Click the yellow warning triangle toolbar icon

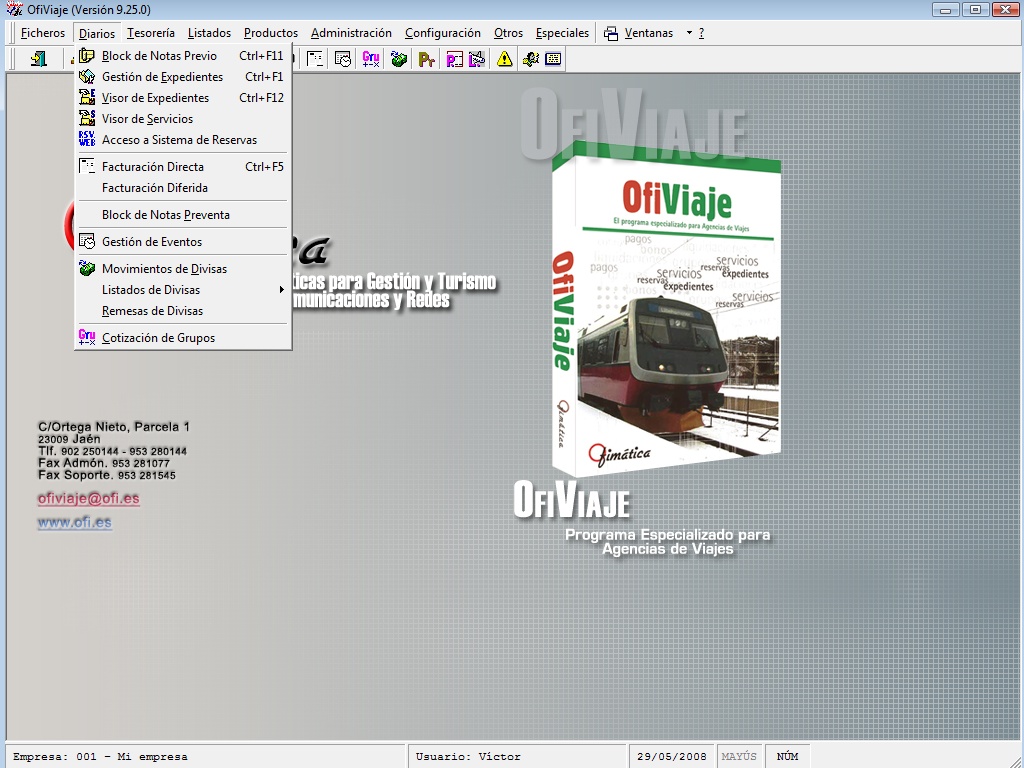coord(505,59)
